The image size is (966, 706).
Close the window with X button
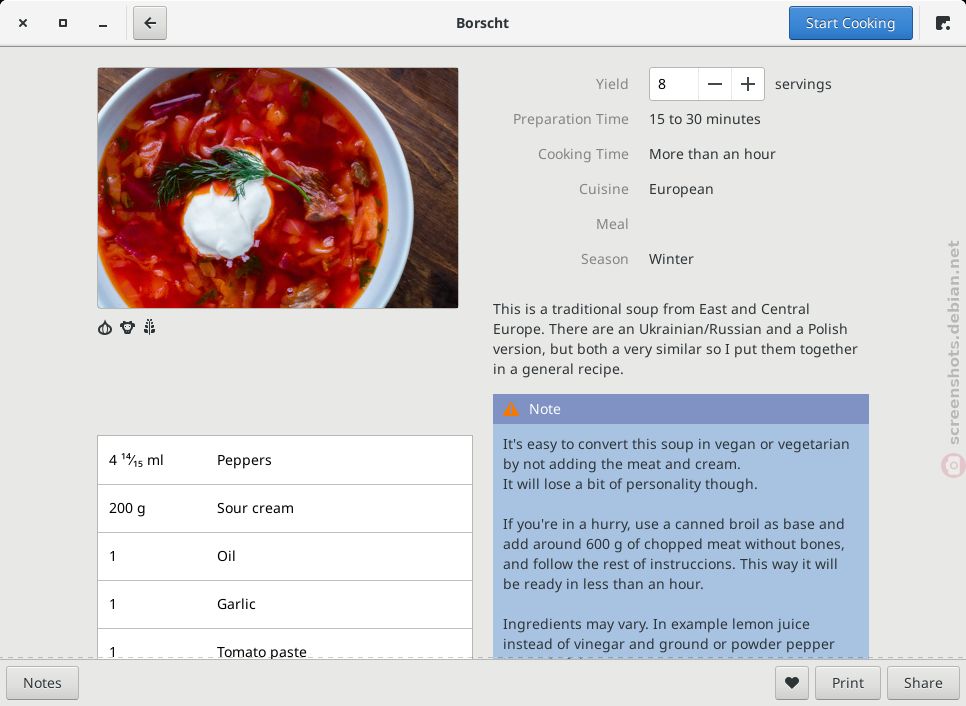point(23,23)
